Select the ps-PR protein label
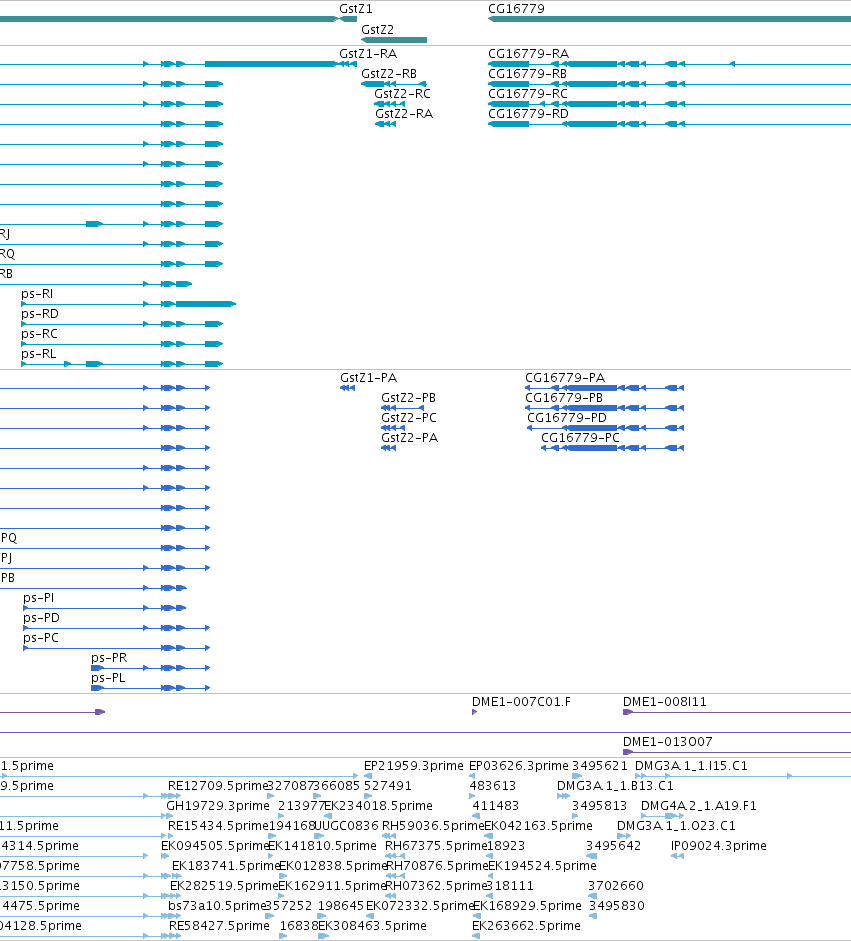Screen dimensions: 851x941 click(x=109, y=658)
